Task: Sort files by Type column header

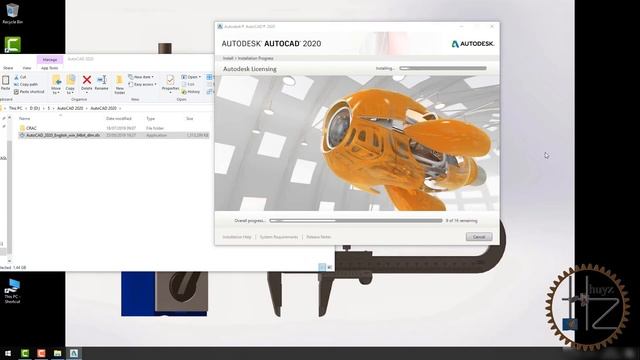Action: point(151,118)
